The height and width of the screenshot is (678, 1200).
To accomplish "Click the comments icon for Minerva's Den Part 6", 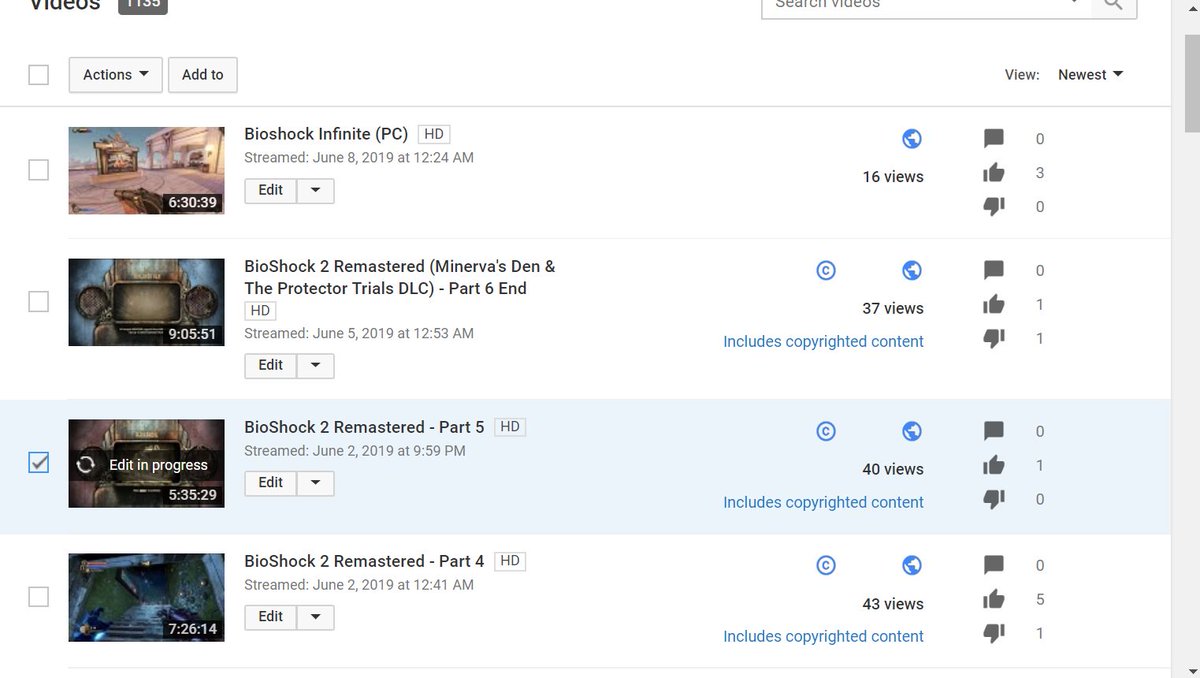I will tap(993, 270).
